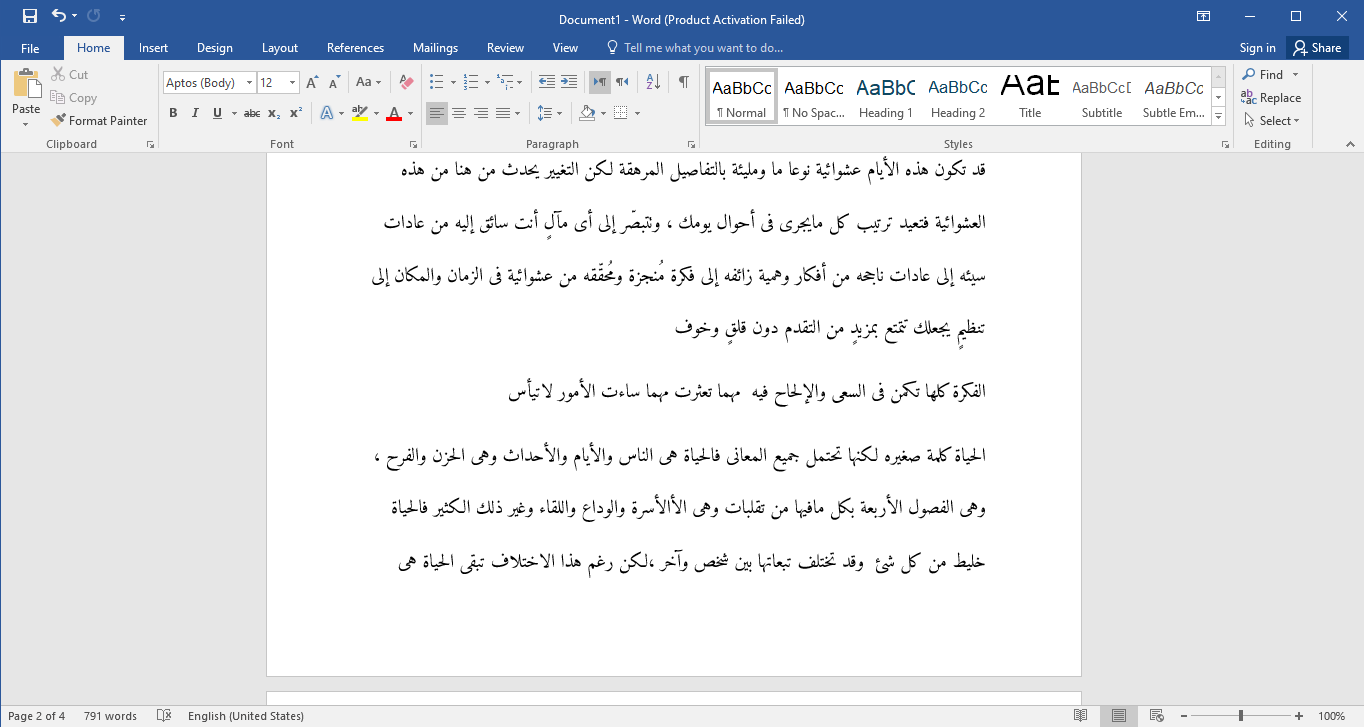
Task: Decrease paragraph indent
Action: pos(546,83)
